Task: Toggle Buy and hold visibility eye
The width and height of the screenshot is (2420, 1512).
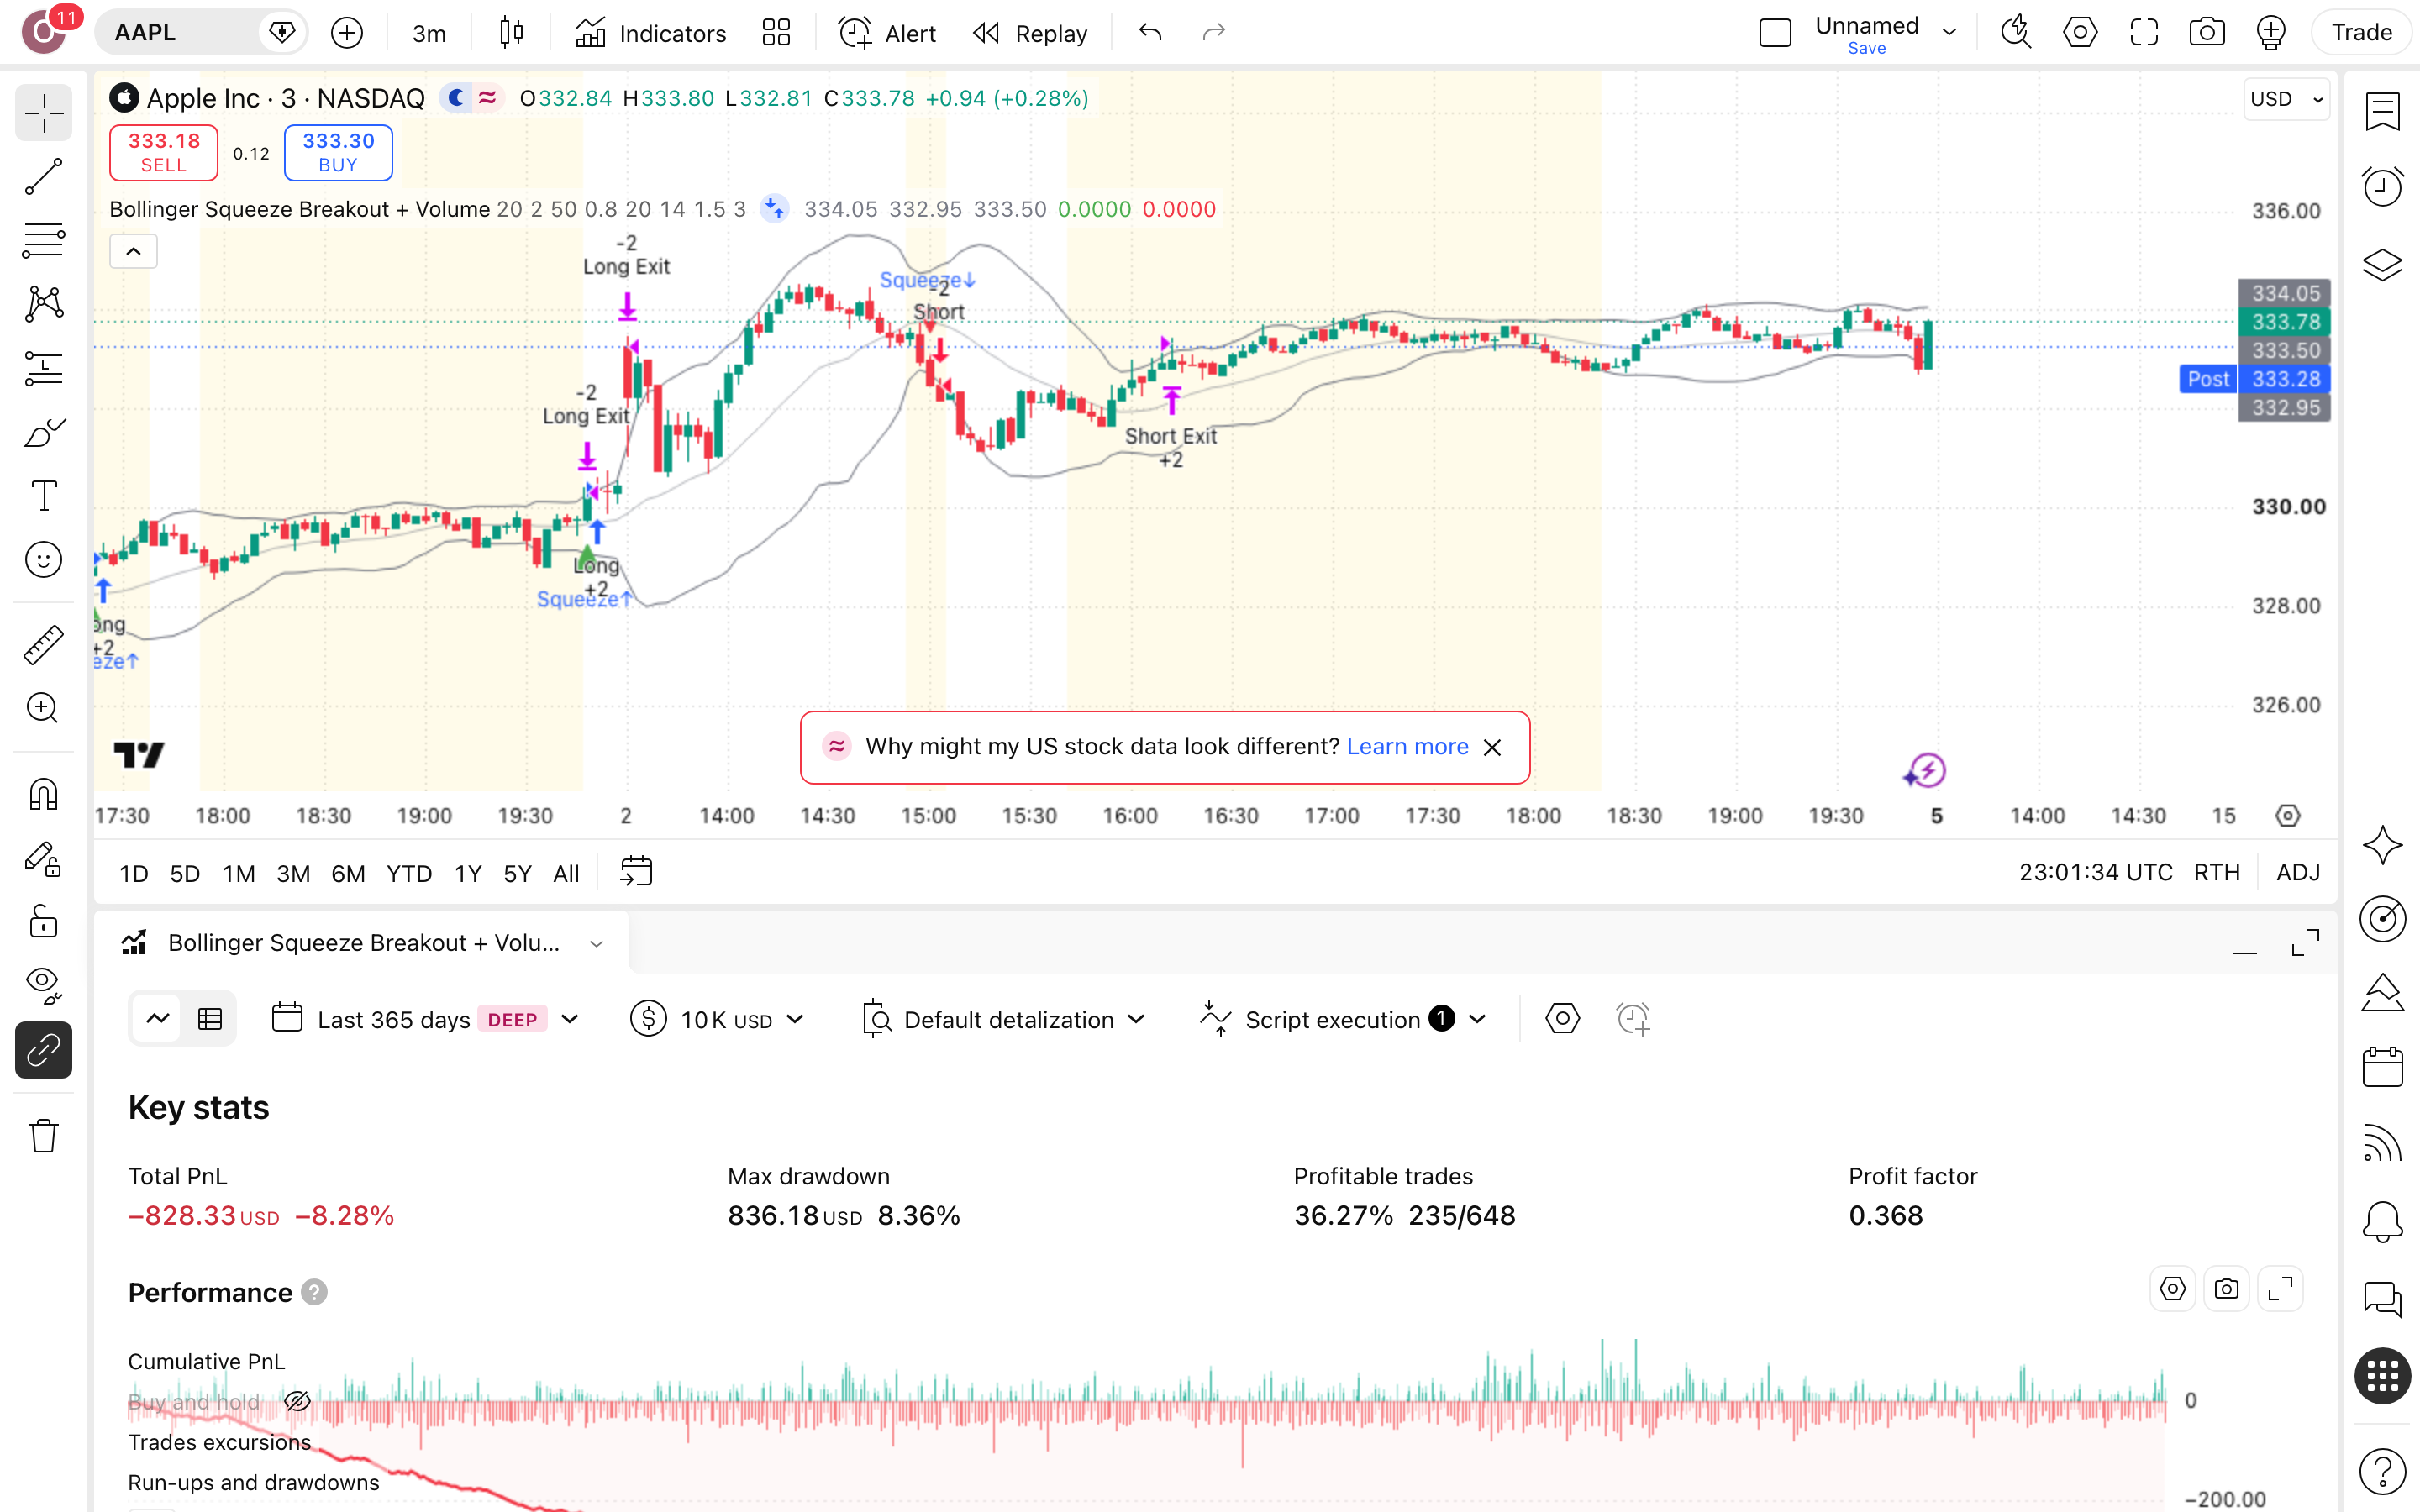Action: (297, 1401)
